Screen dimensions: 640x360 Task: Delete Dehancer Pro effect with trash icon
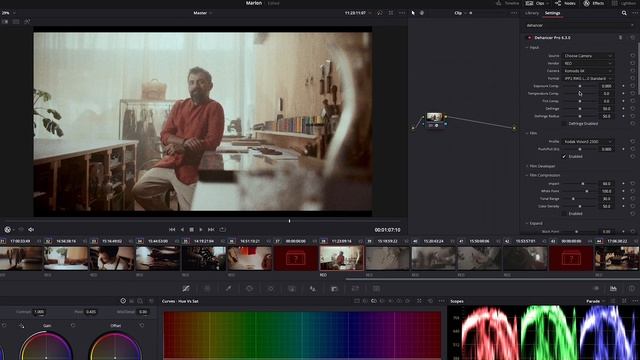(620, 38)
